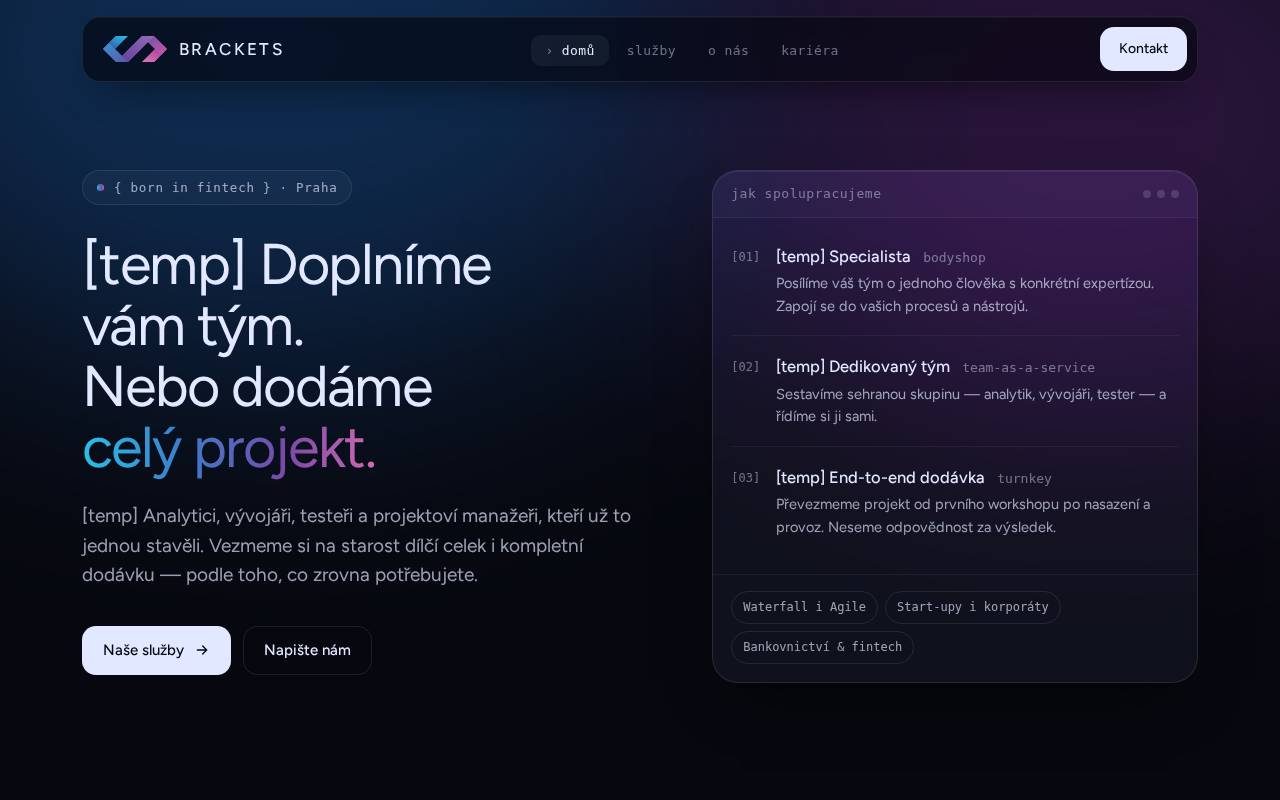
Task: Click the description starting 'Sestavíme sehranou skupinu'
Action: [971, 405]
